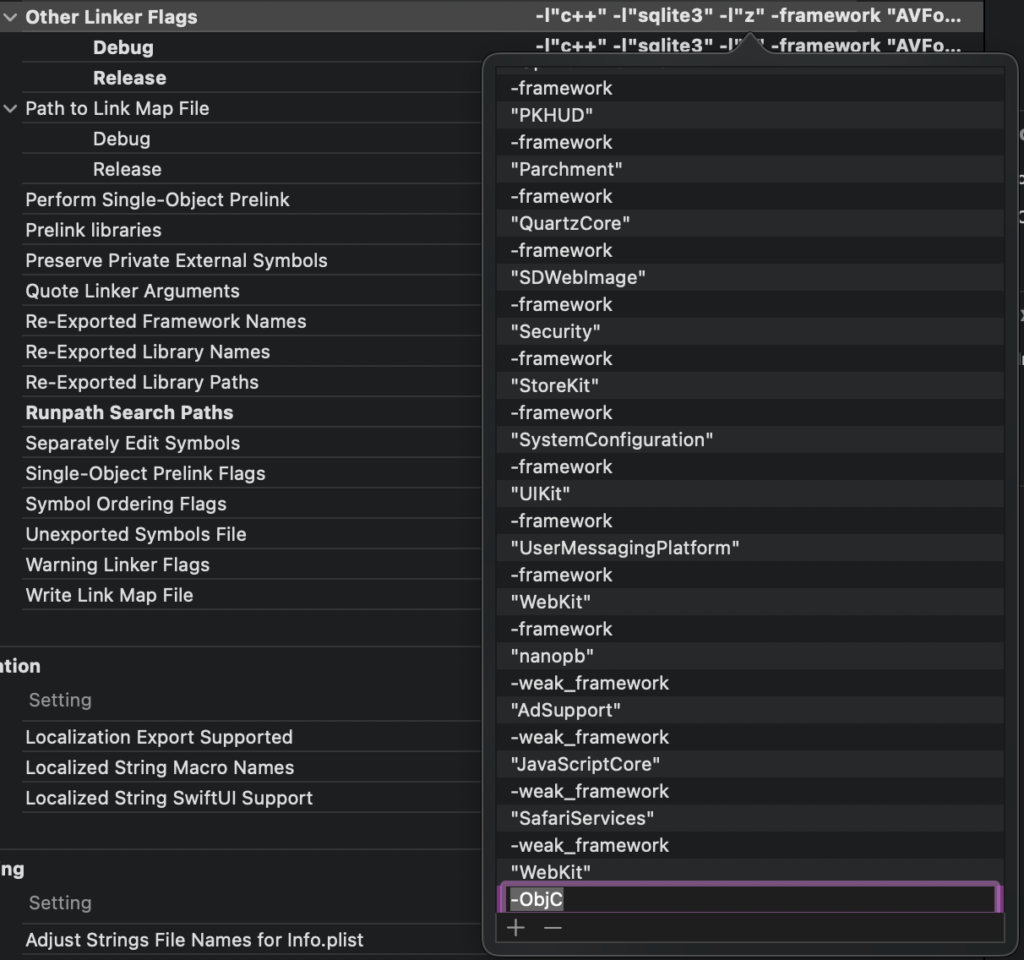
Task: Remove selected linker flag with minus button
Action: point(552,927)
